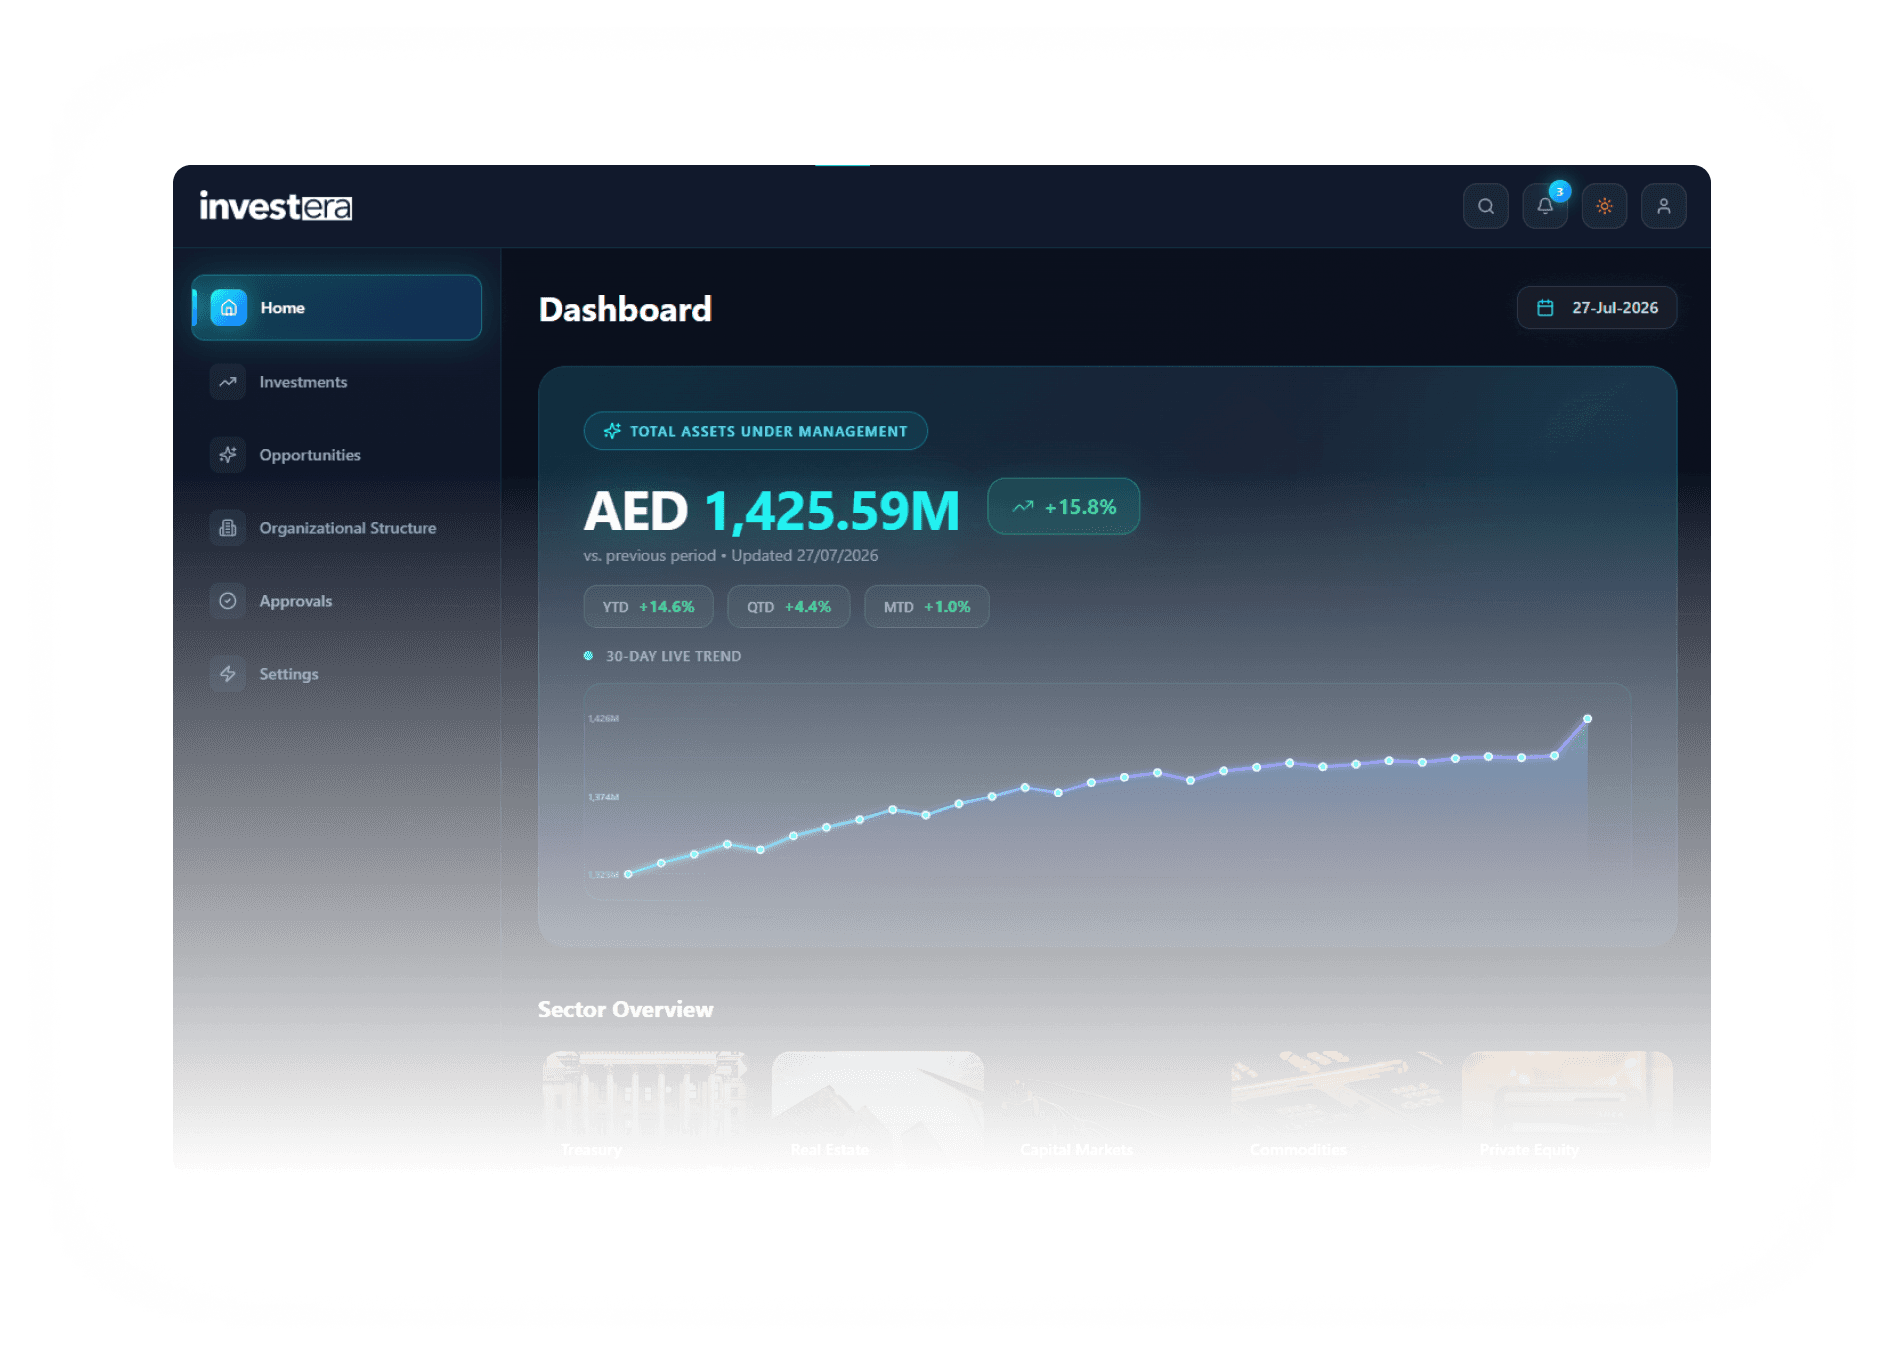Go to Opportunities section
This screenshot has height=1358, width=1884.
(336, 455)
